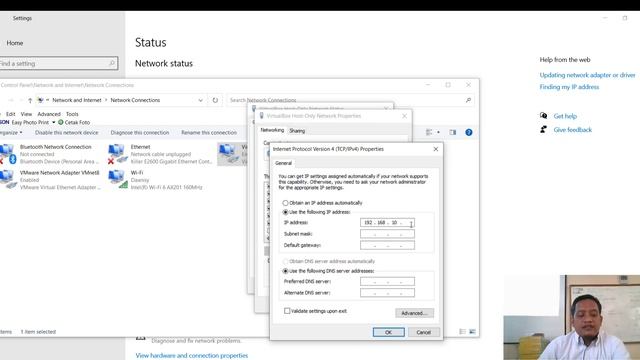The height and width of the screenshot is (360, 640).
Task: Click Search Network Connections box
Action: [x=350, y=100]
